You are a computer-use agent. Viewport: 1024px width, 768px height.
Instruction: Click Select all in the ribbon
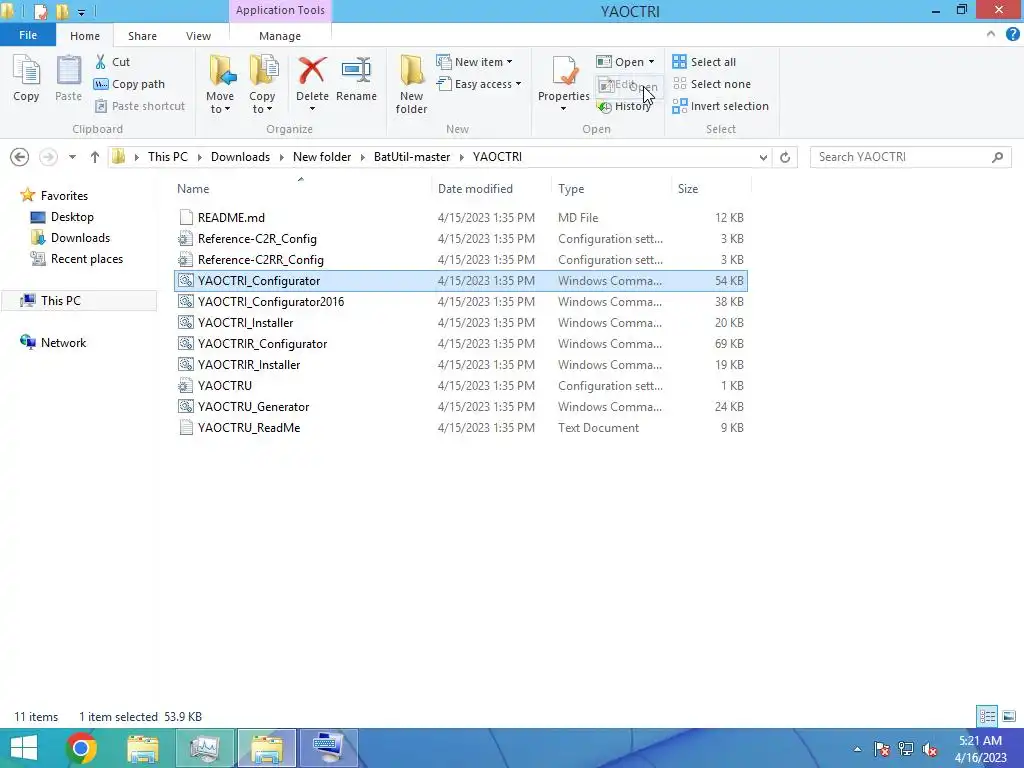[704, 62]
